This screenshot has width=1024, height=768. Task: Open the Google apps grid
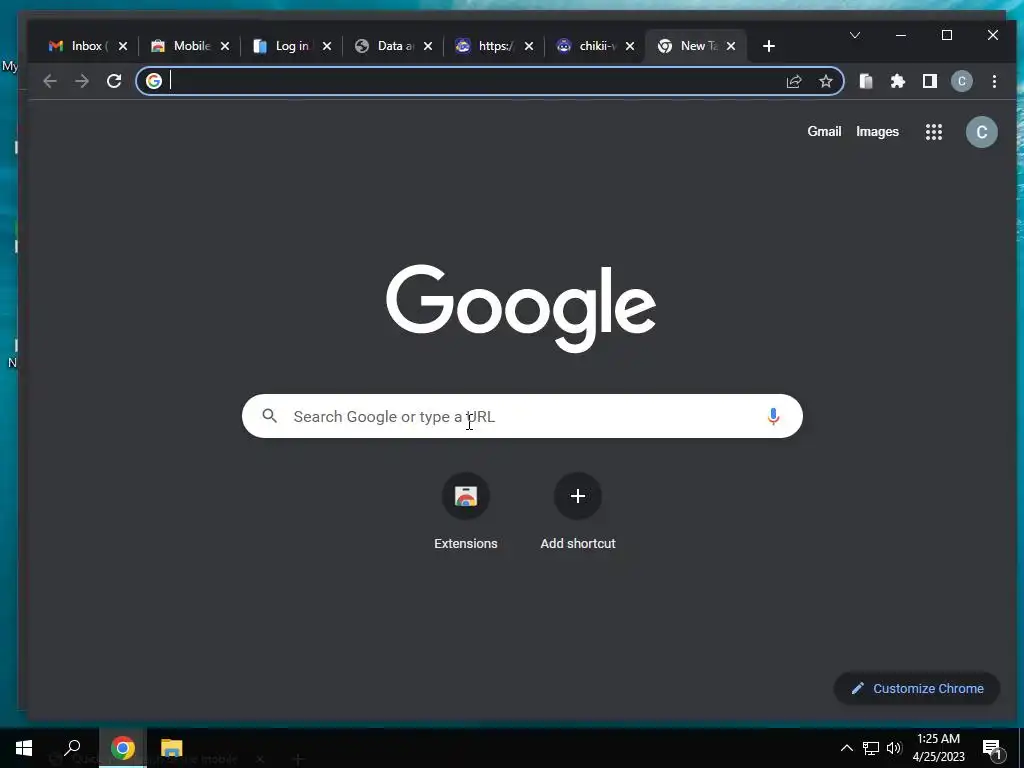934,132
